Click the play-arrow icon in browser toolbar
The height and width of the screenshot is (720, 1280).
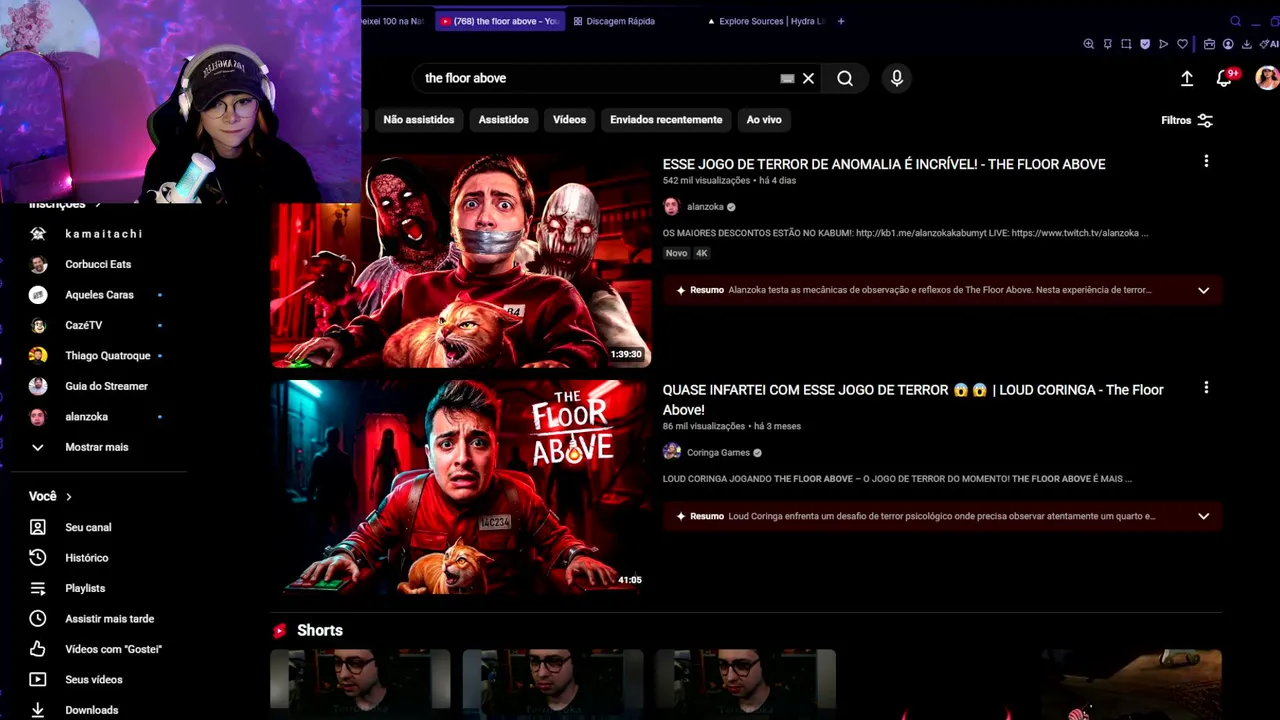[x=1163, y=44]
